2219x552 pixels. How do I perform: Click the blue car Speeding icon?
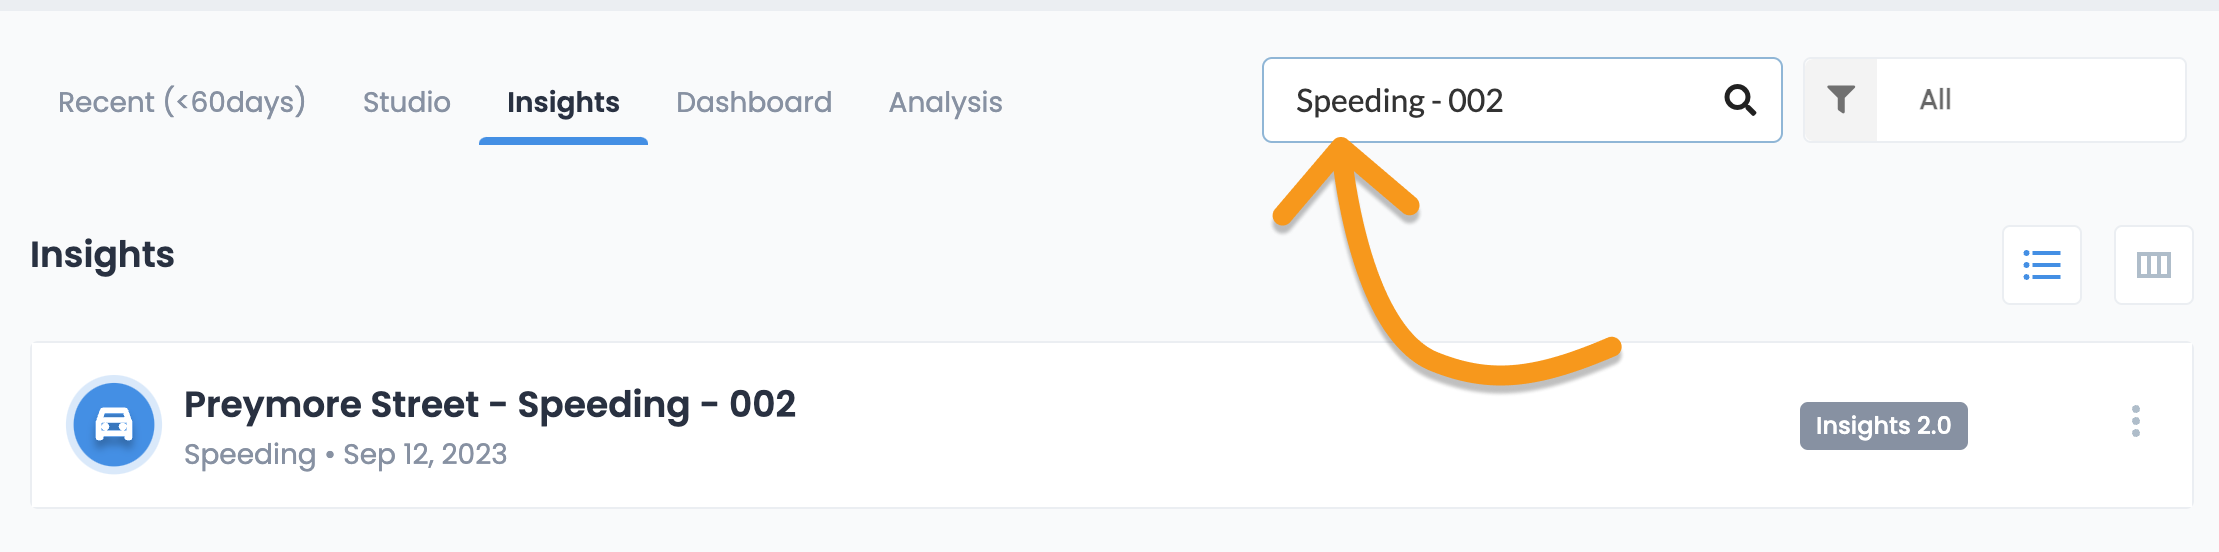tap(114, 425)
